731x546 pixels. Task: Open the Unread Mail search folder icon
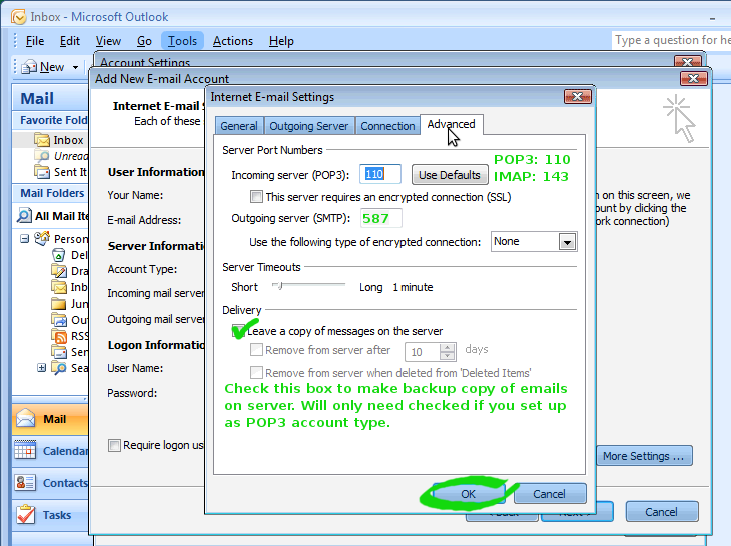point(42,156)
